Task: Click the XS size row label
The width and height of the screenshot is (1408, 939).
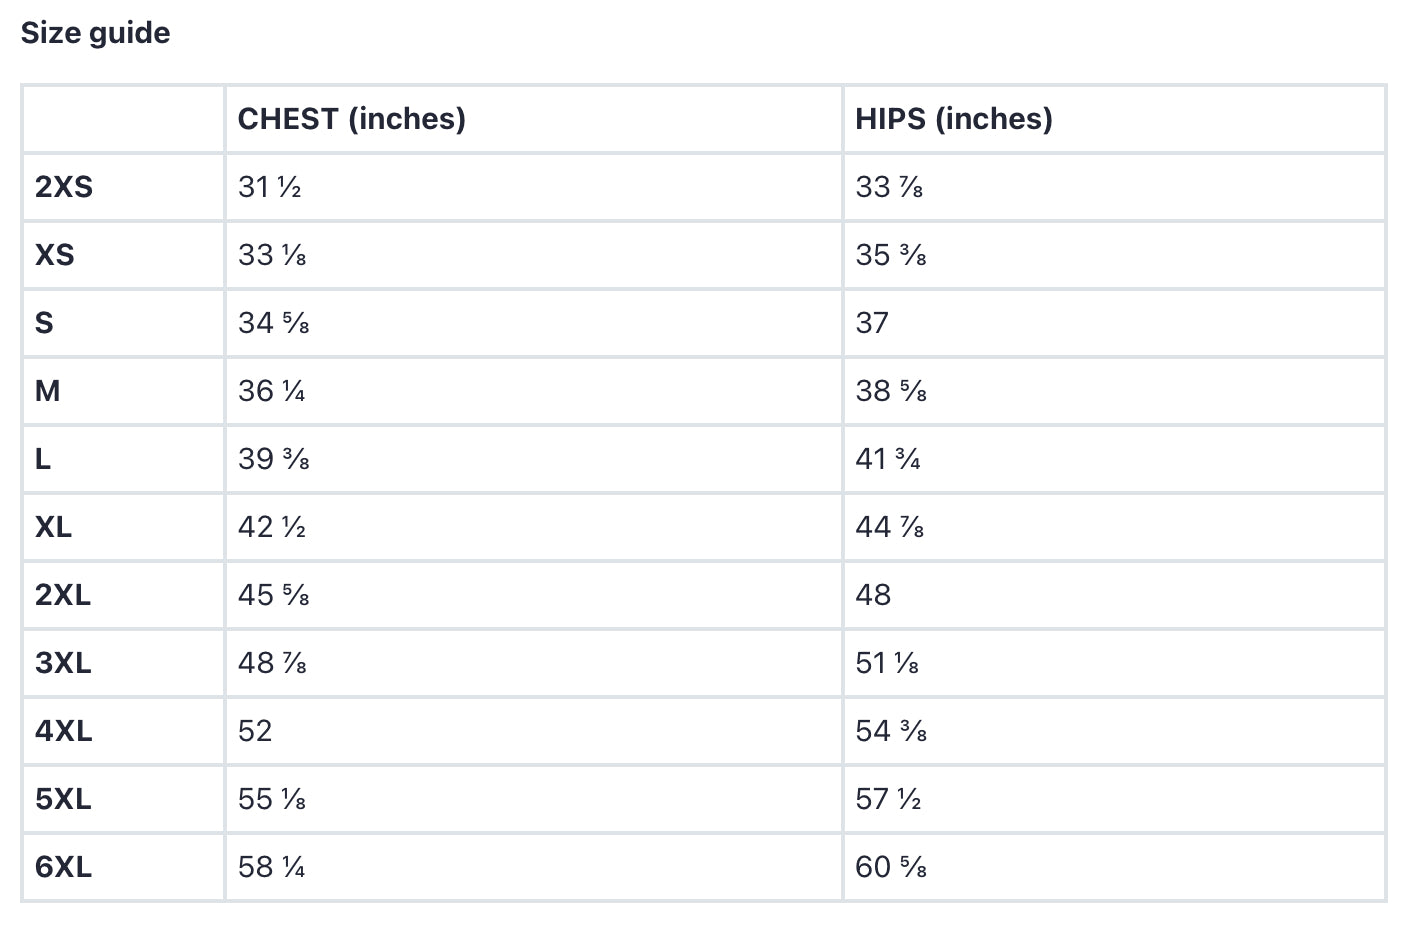Action: pyautogui.click(x=55, y=255)
